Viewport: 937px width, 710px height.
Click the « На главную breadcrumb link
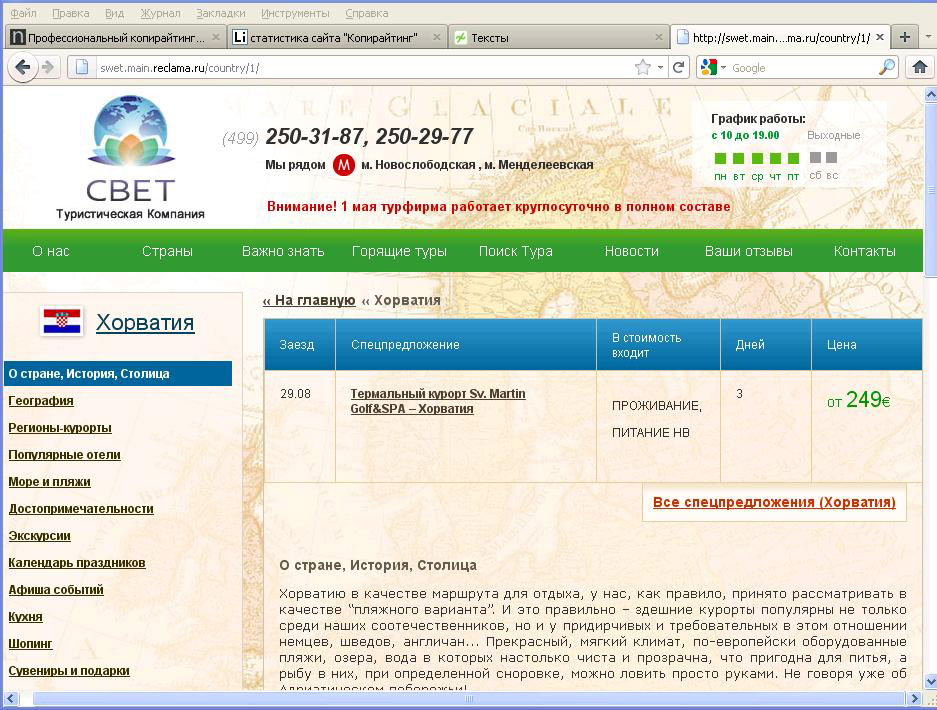309,300
